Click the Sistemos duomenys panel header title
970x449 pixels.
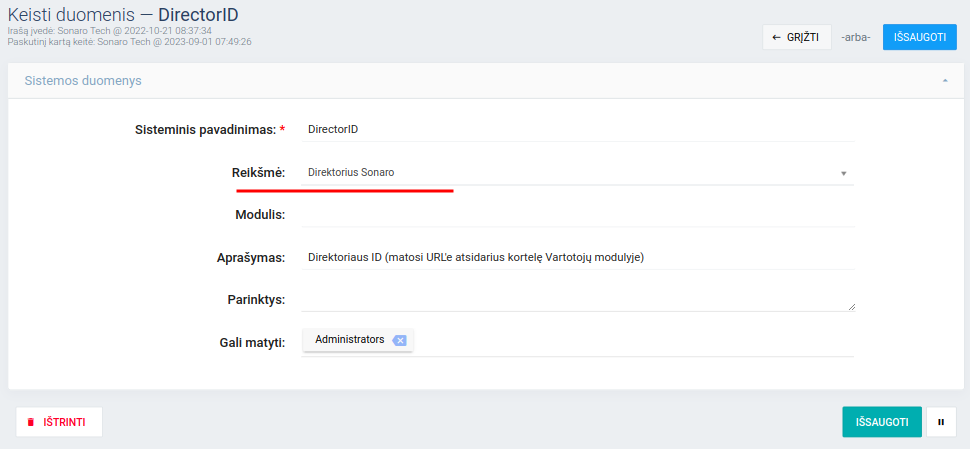coord(83,80)
